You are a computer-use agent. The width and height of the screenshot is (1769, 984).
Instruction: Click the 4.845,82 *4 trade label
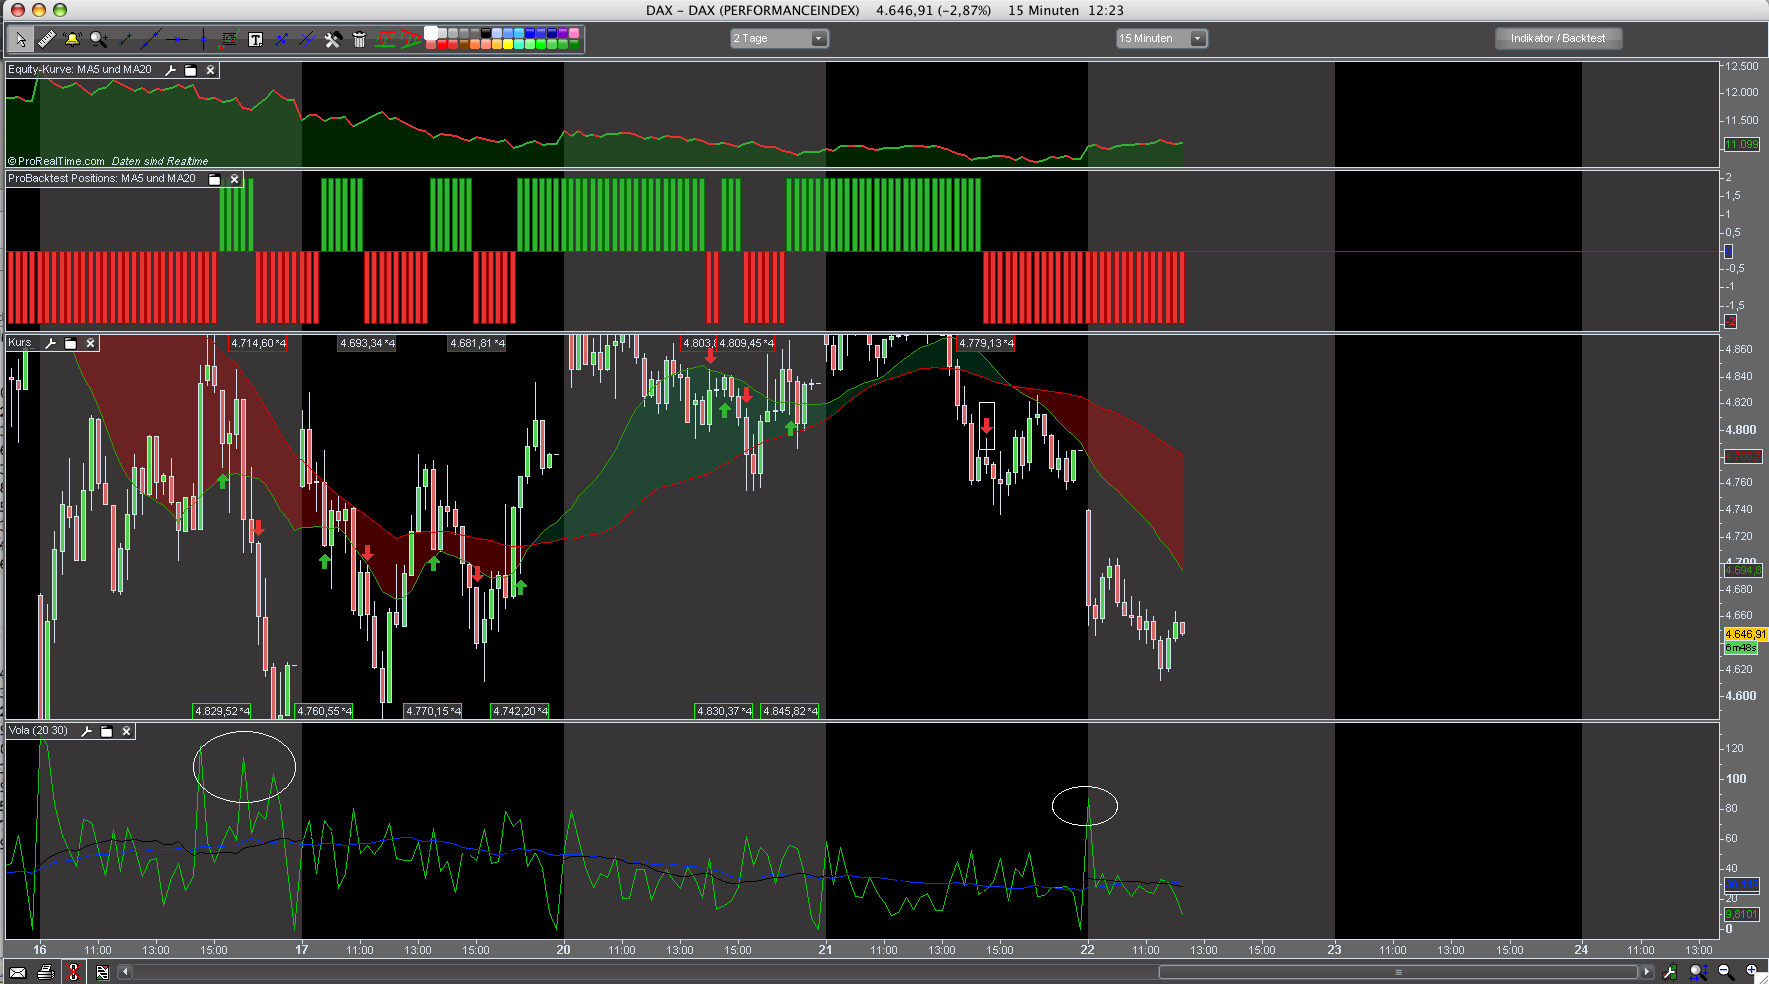[790, 711]
